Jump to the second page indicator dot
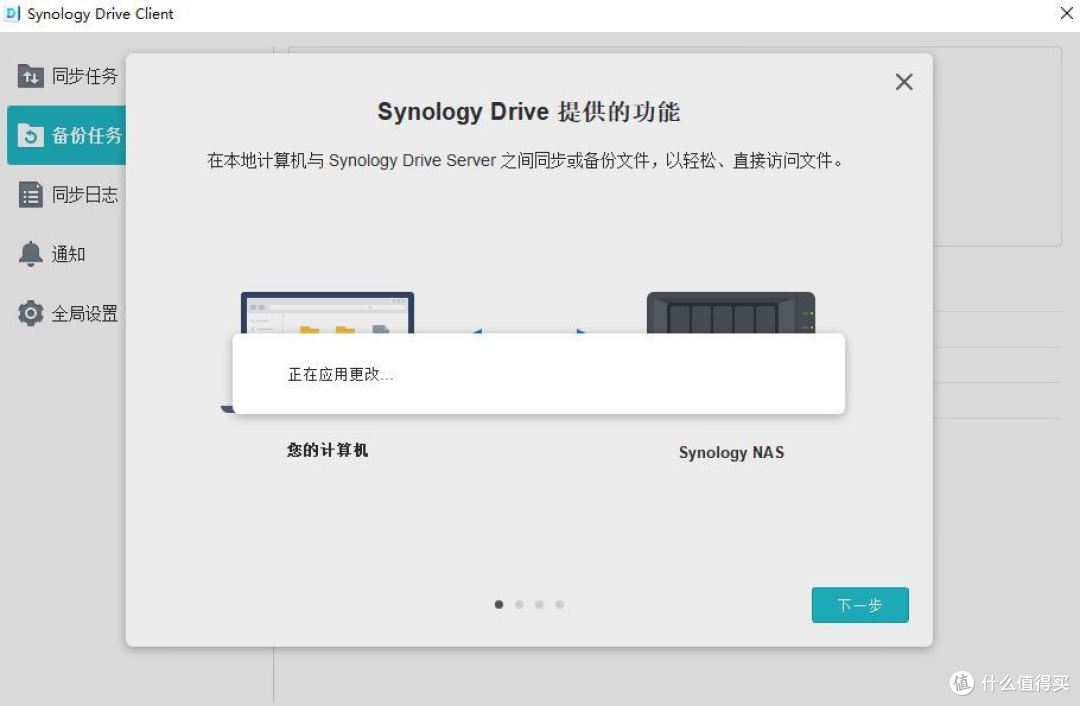This screenshot has height=706, width=1080. (519, 605)
